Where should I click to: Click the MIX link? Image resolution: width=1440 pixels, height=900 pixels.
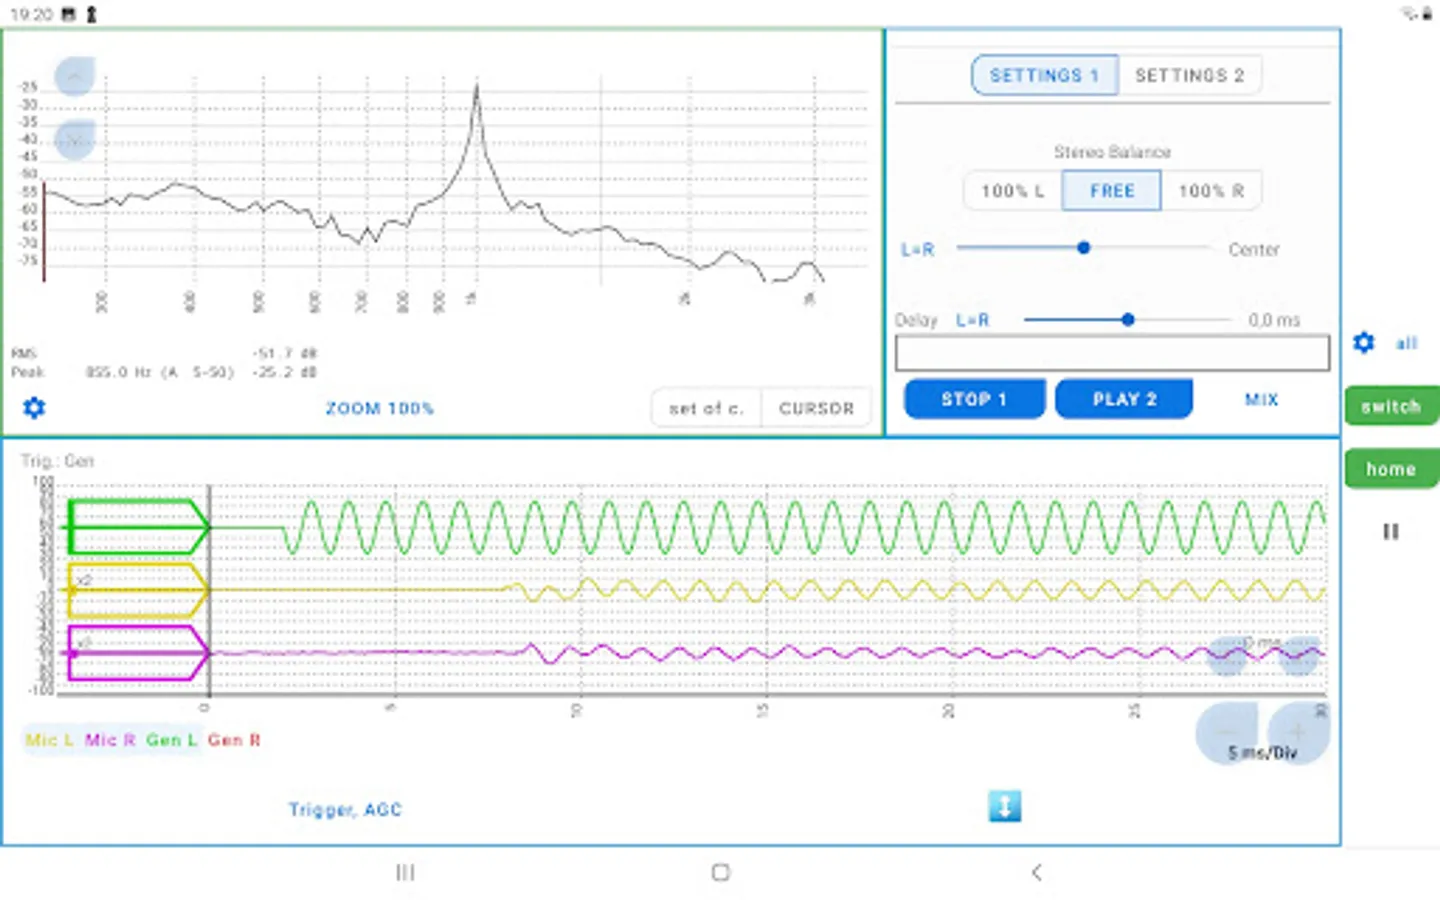point(1261,399)
